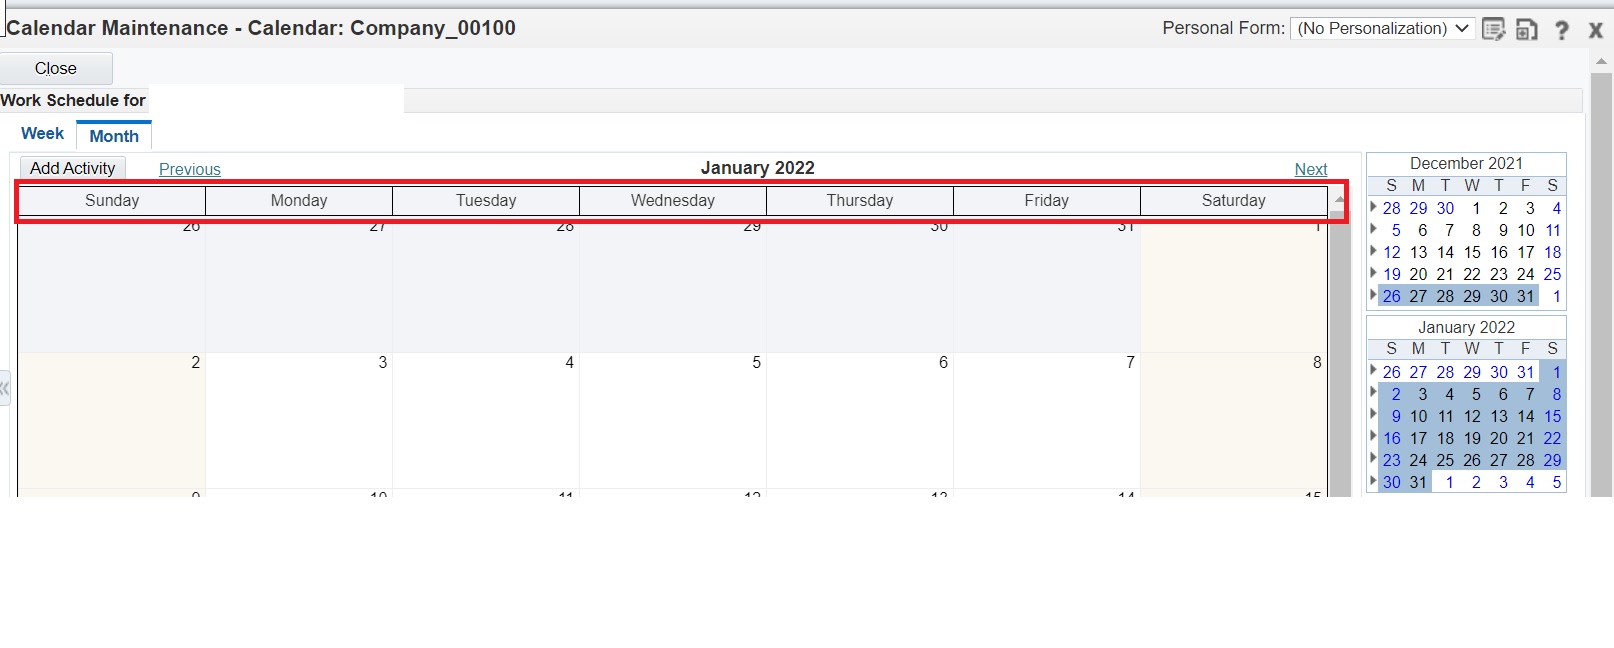
Task: Open the next month via Next link
Action: point(1311,169)
